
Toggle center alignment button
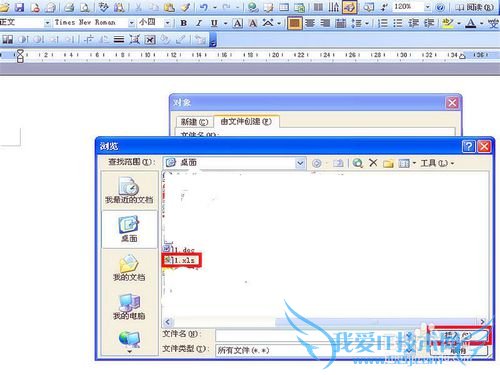pos(310,23)
